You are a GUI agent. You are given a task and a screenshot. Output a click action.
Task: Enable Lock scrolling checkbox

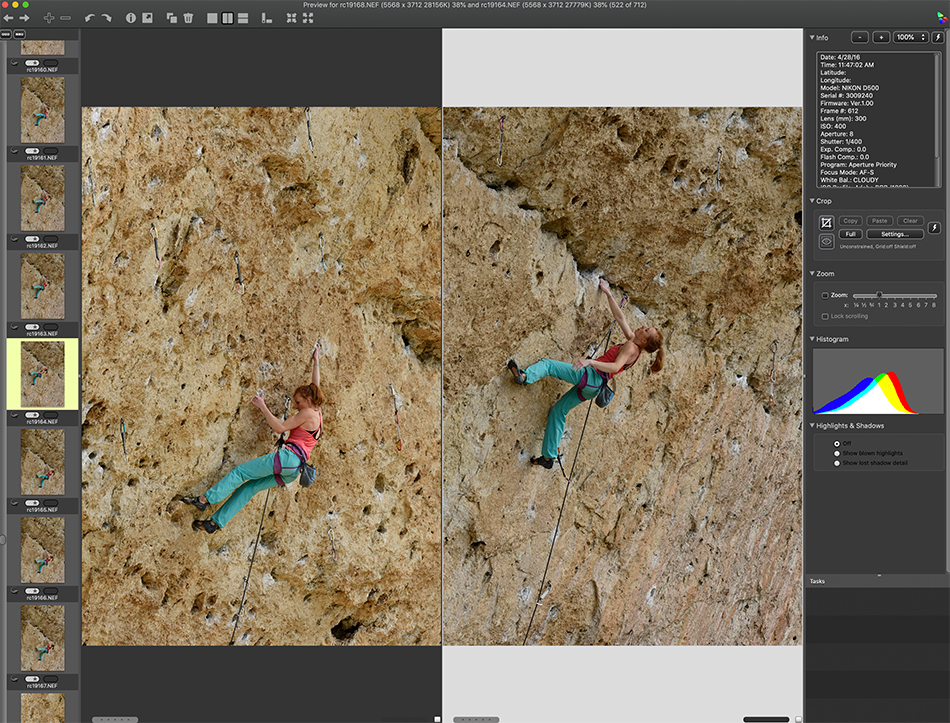[x=825, y=316]
